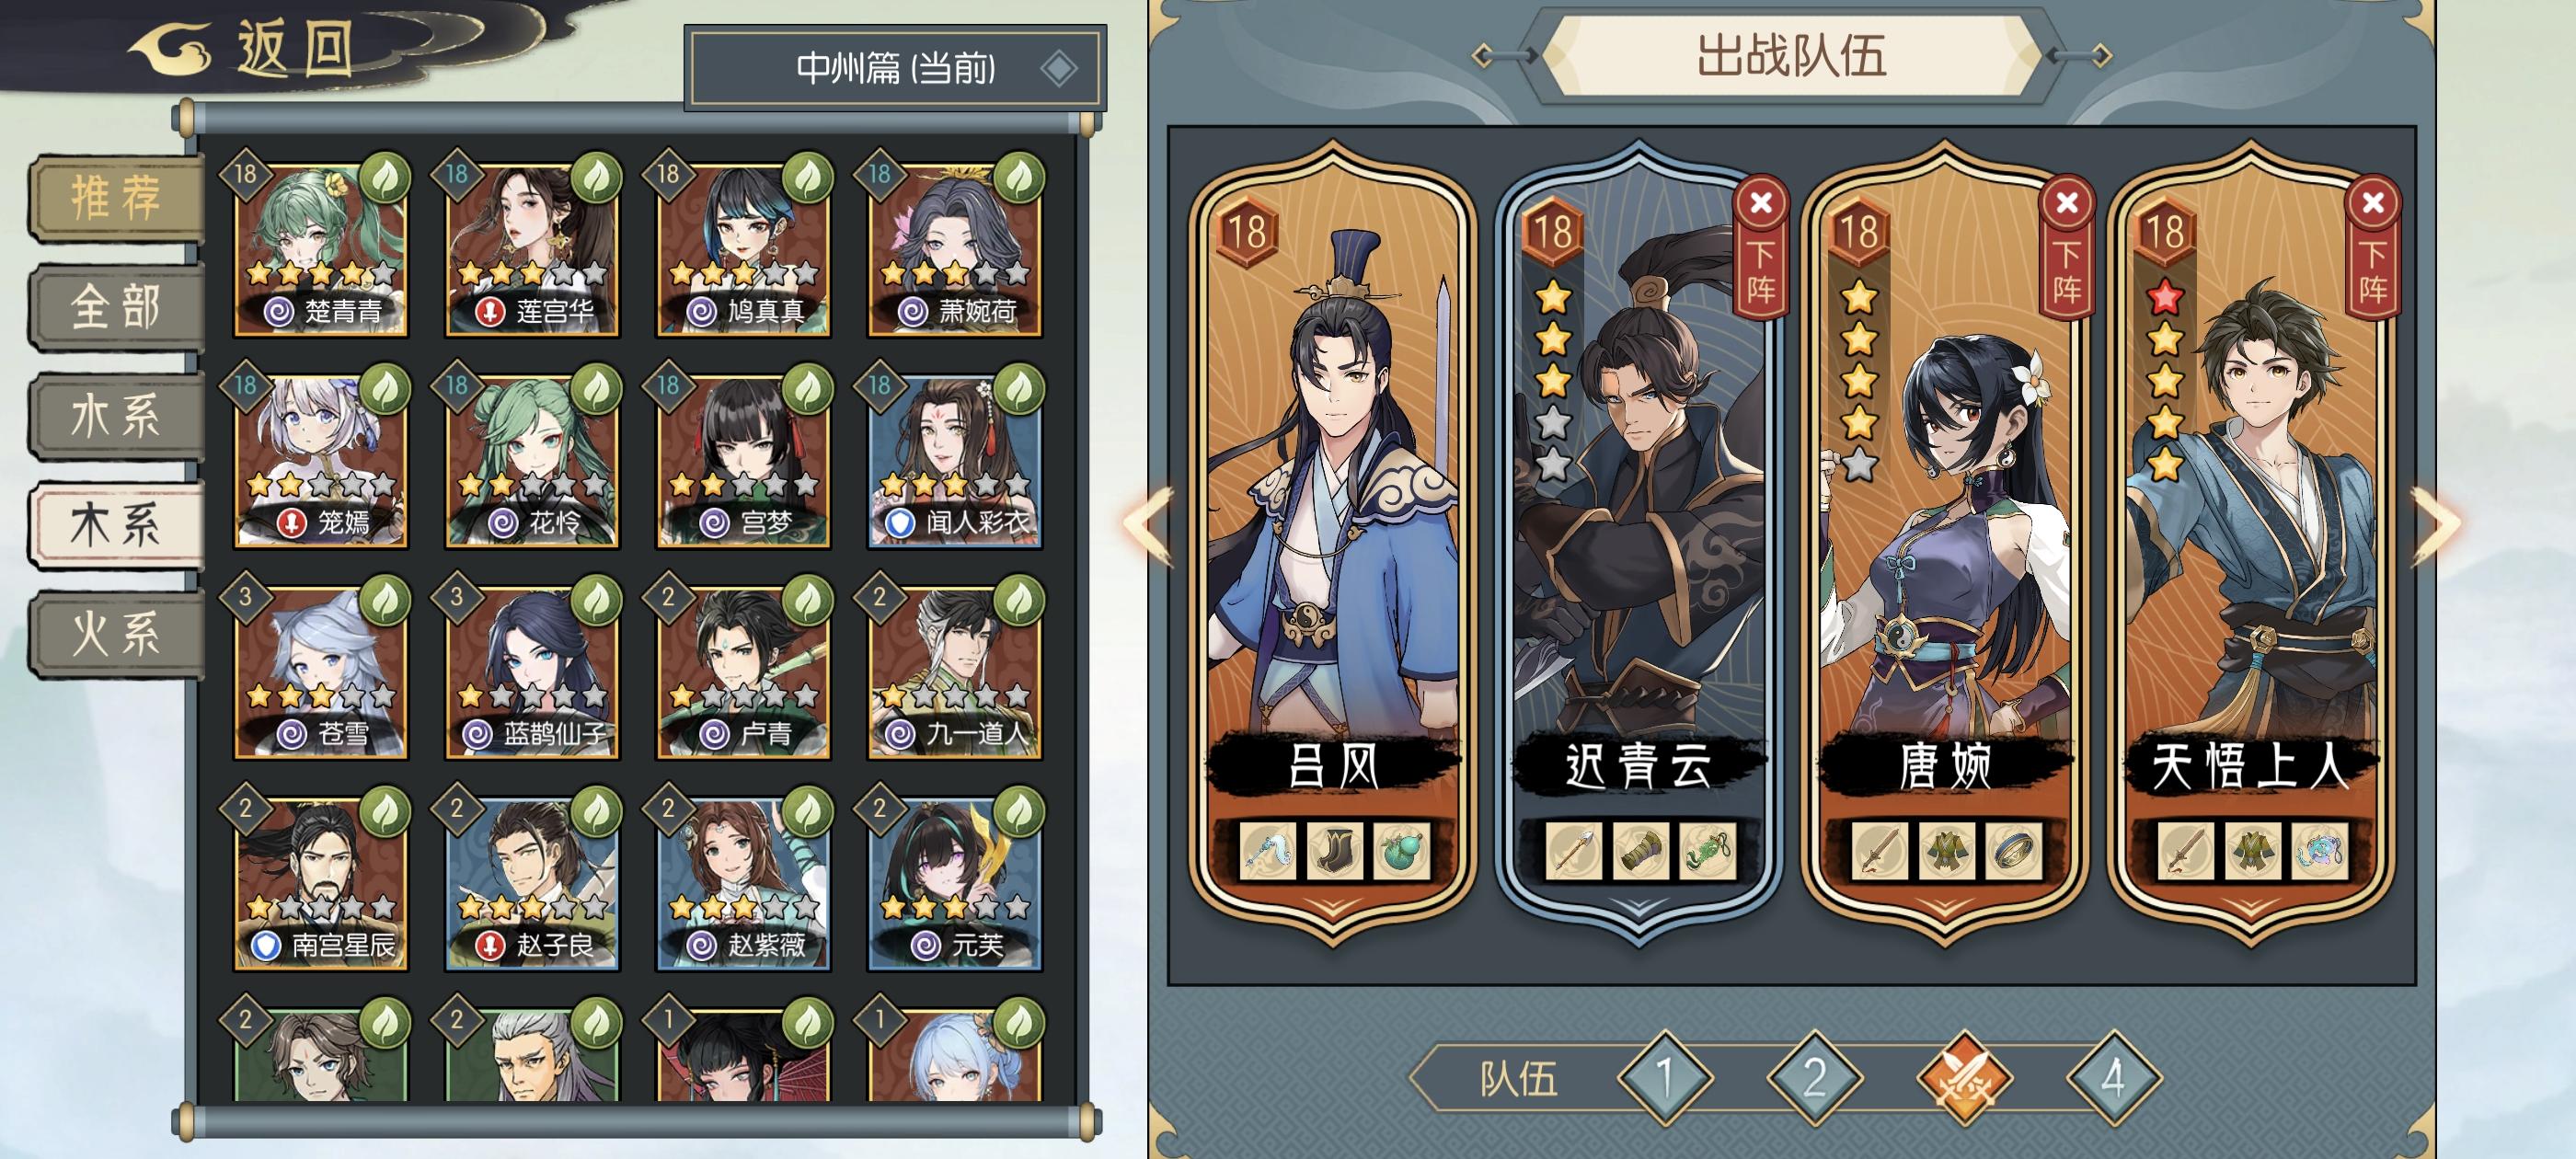Remove 迟青云 with the red X button
The width and height of the screenshot is (2576, 1159).
pyautogui.click(x=1761, y=203)
